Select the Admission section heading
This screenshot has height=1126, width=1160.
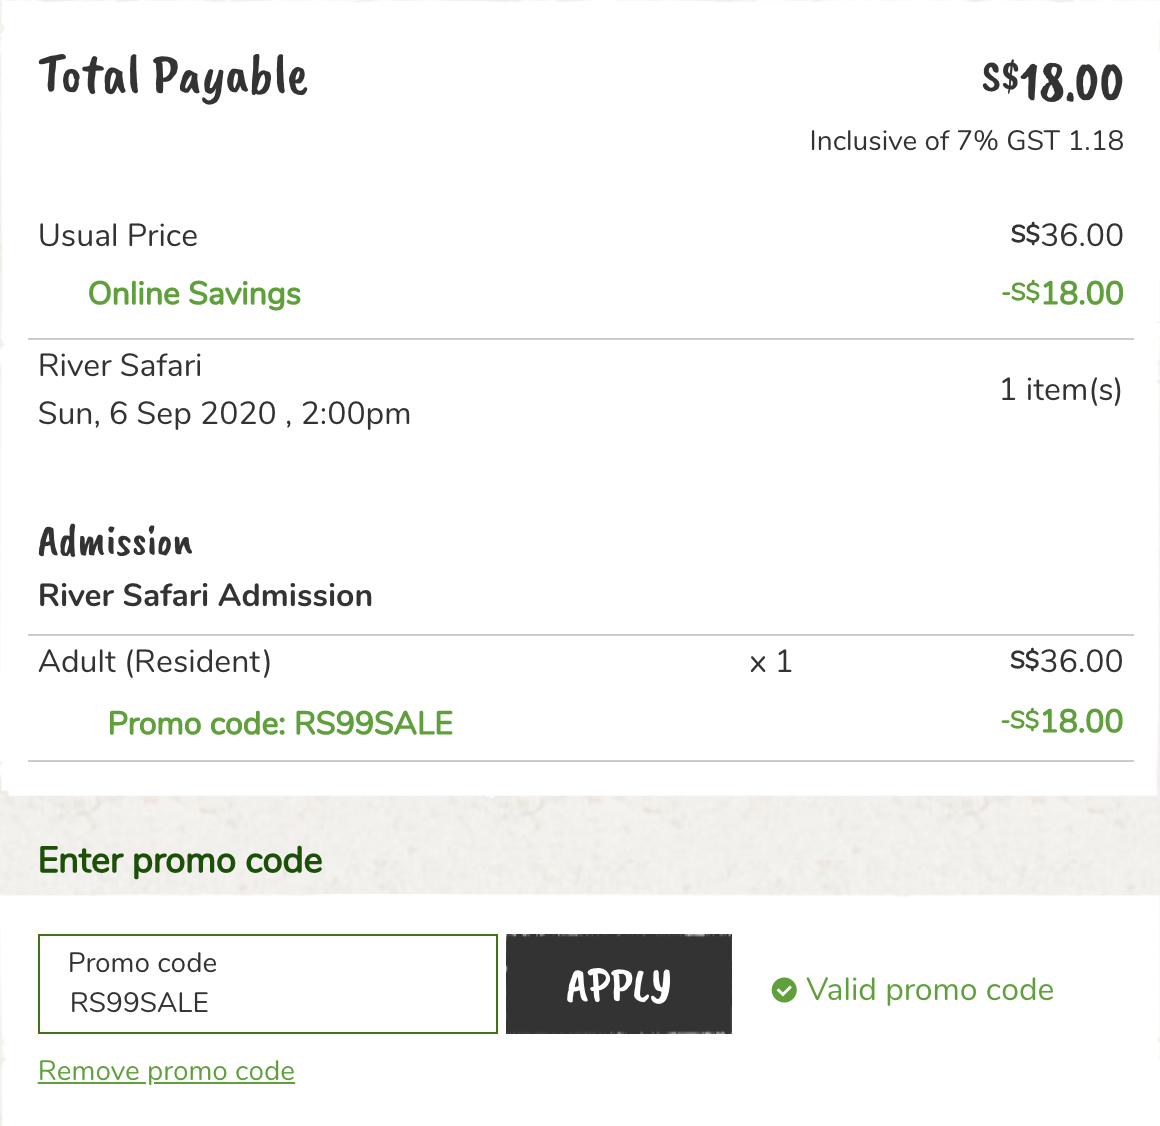[115, 542]
